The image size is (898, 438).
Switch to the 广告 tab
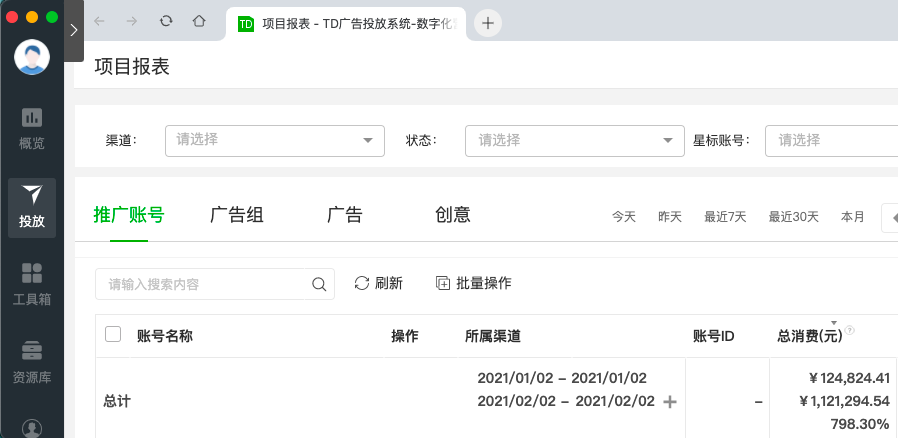(345, 215)
